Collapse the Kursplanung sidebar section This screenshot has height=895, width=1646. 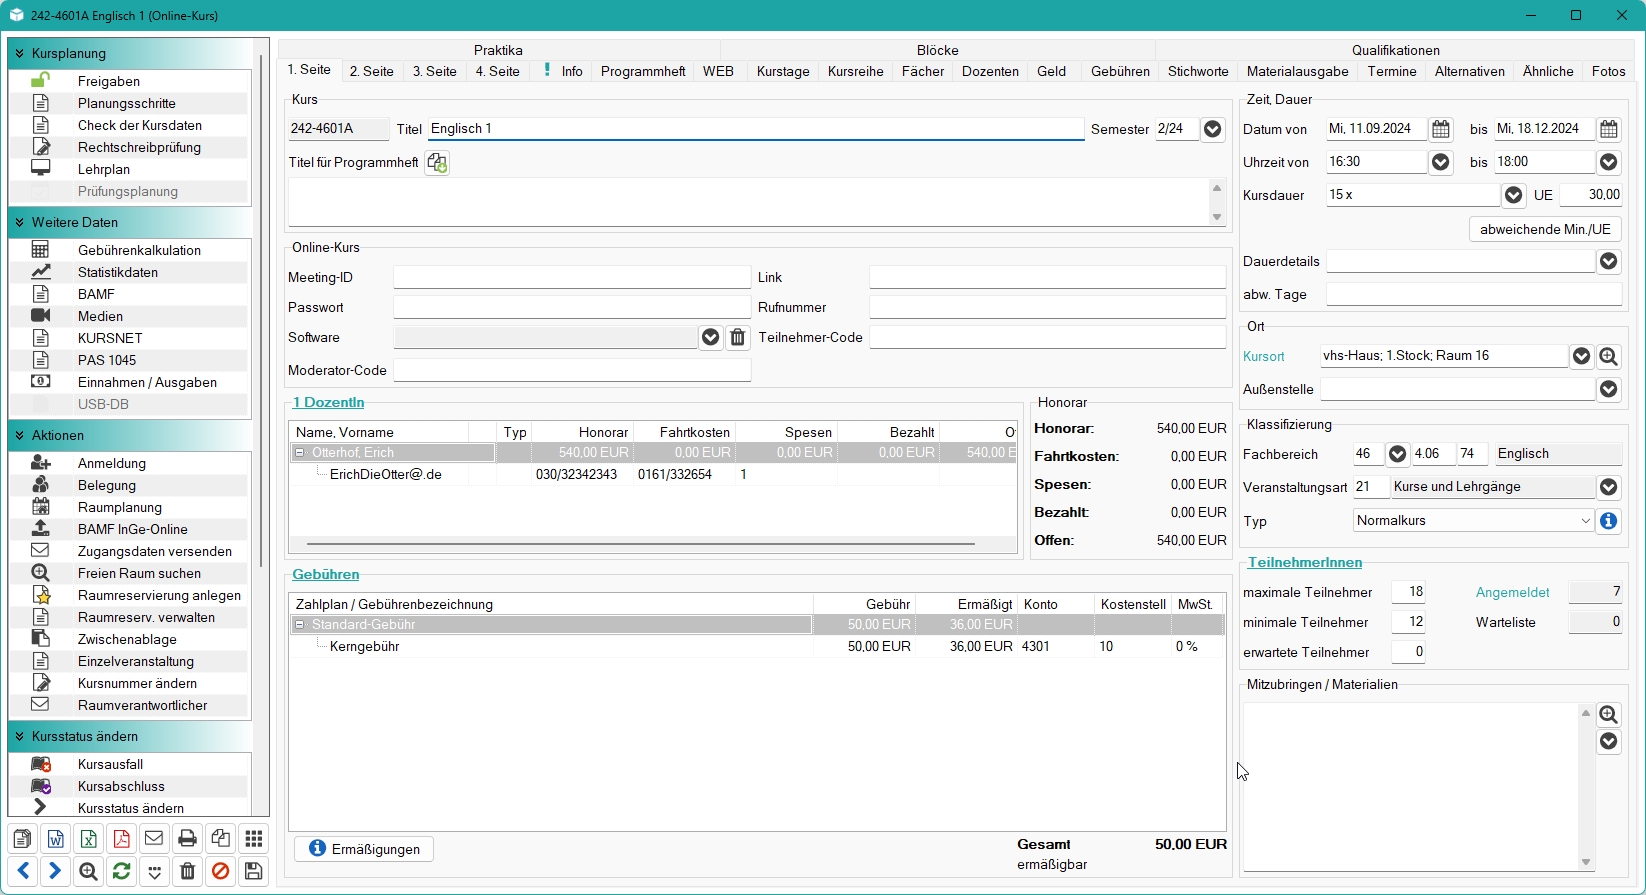(x=19, y=54)
